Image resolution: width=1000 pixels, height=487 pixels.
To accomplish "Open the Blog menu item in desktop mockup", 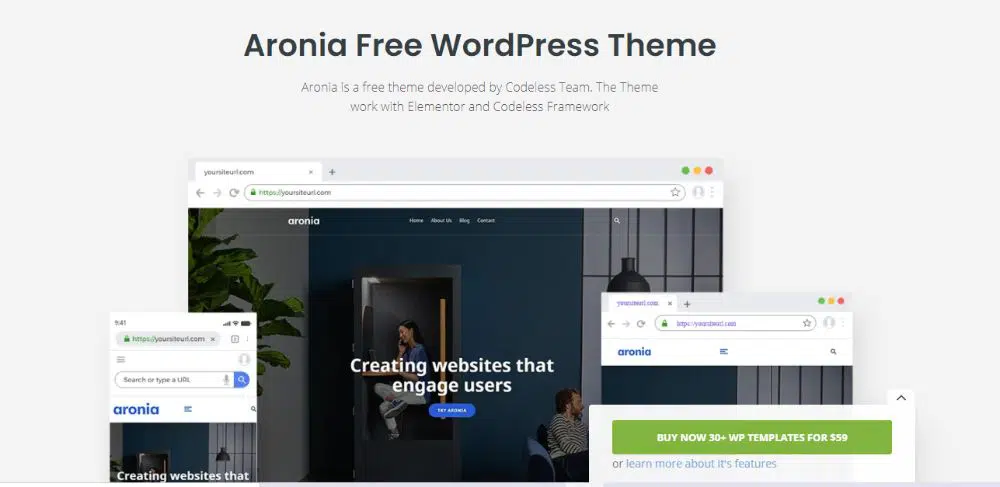I will click(464, 220).
